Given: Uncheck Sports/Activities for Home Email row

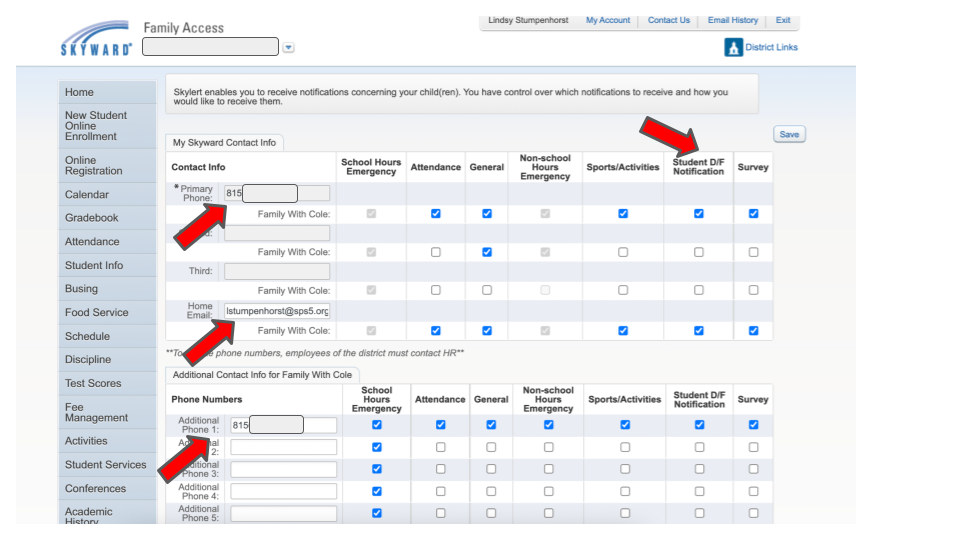Looking at the screenshot, I should tap(623, 331).
